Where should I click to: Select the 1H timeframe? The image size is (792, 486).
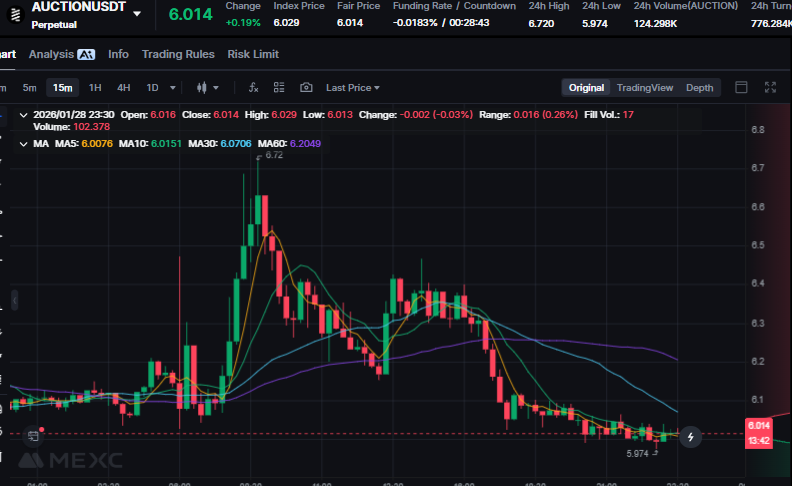[x=95, y=88]
